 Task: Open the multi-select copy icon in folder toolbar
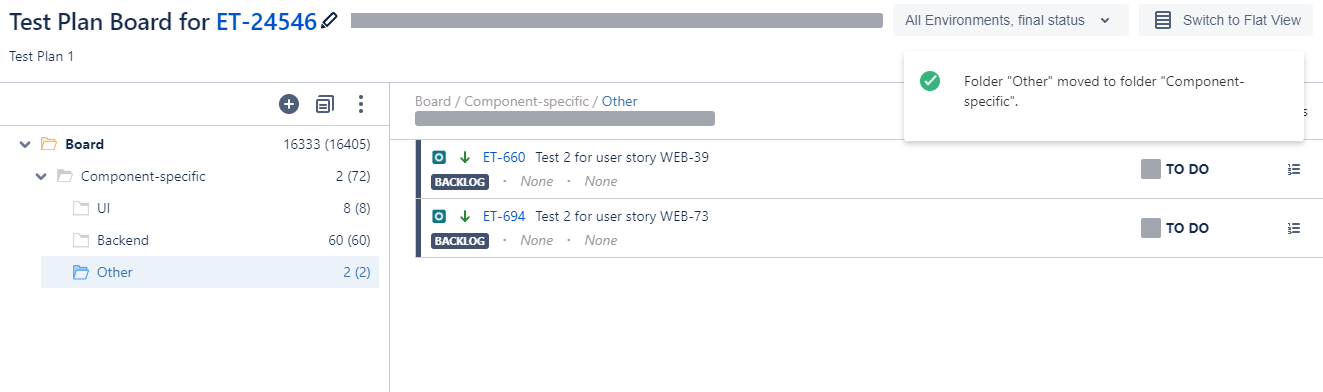coord(325,104)
